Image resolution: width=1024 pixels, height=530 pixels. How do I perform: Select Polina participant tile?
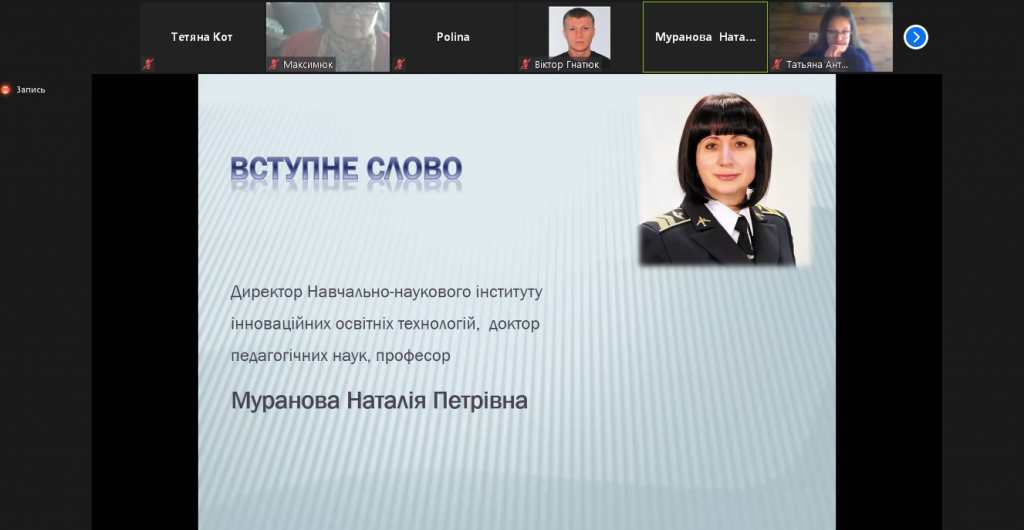[x=453, y=37]
